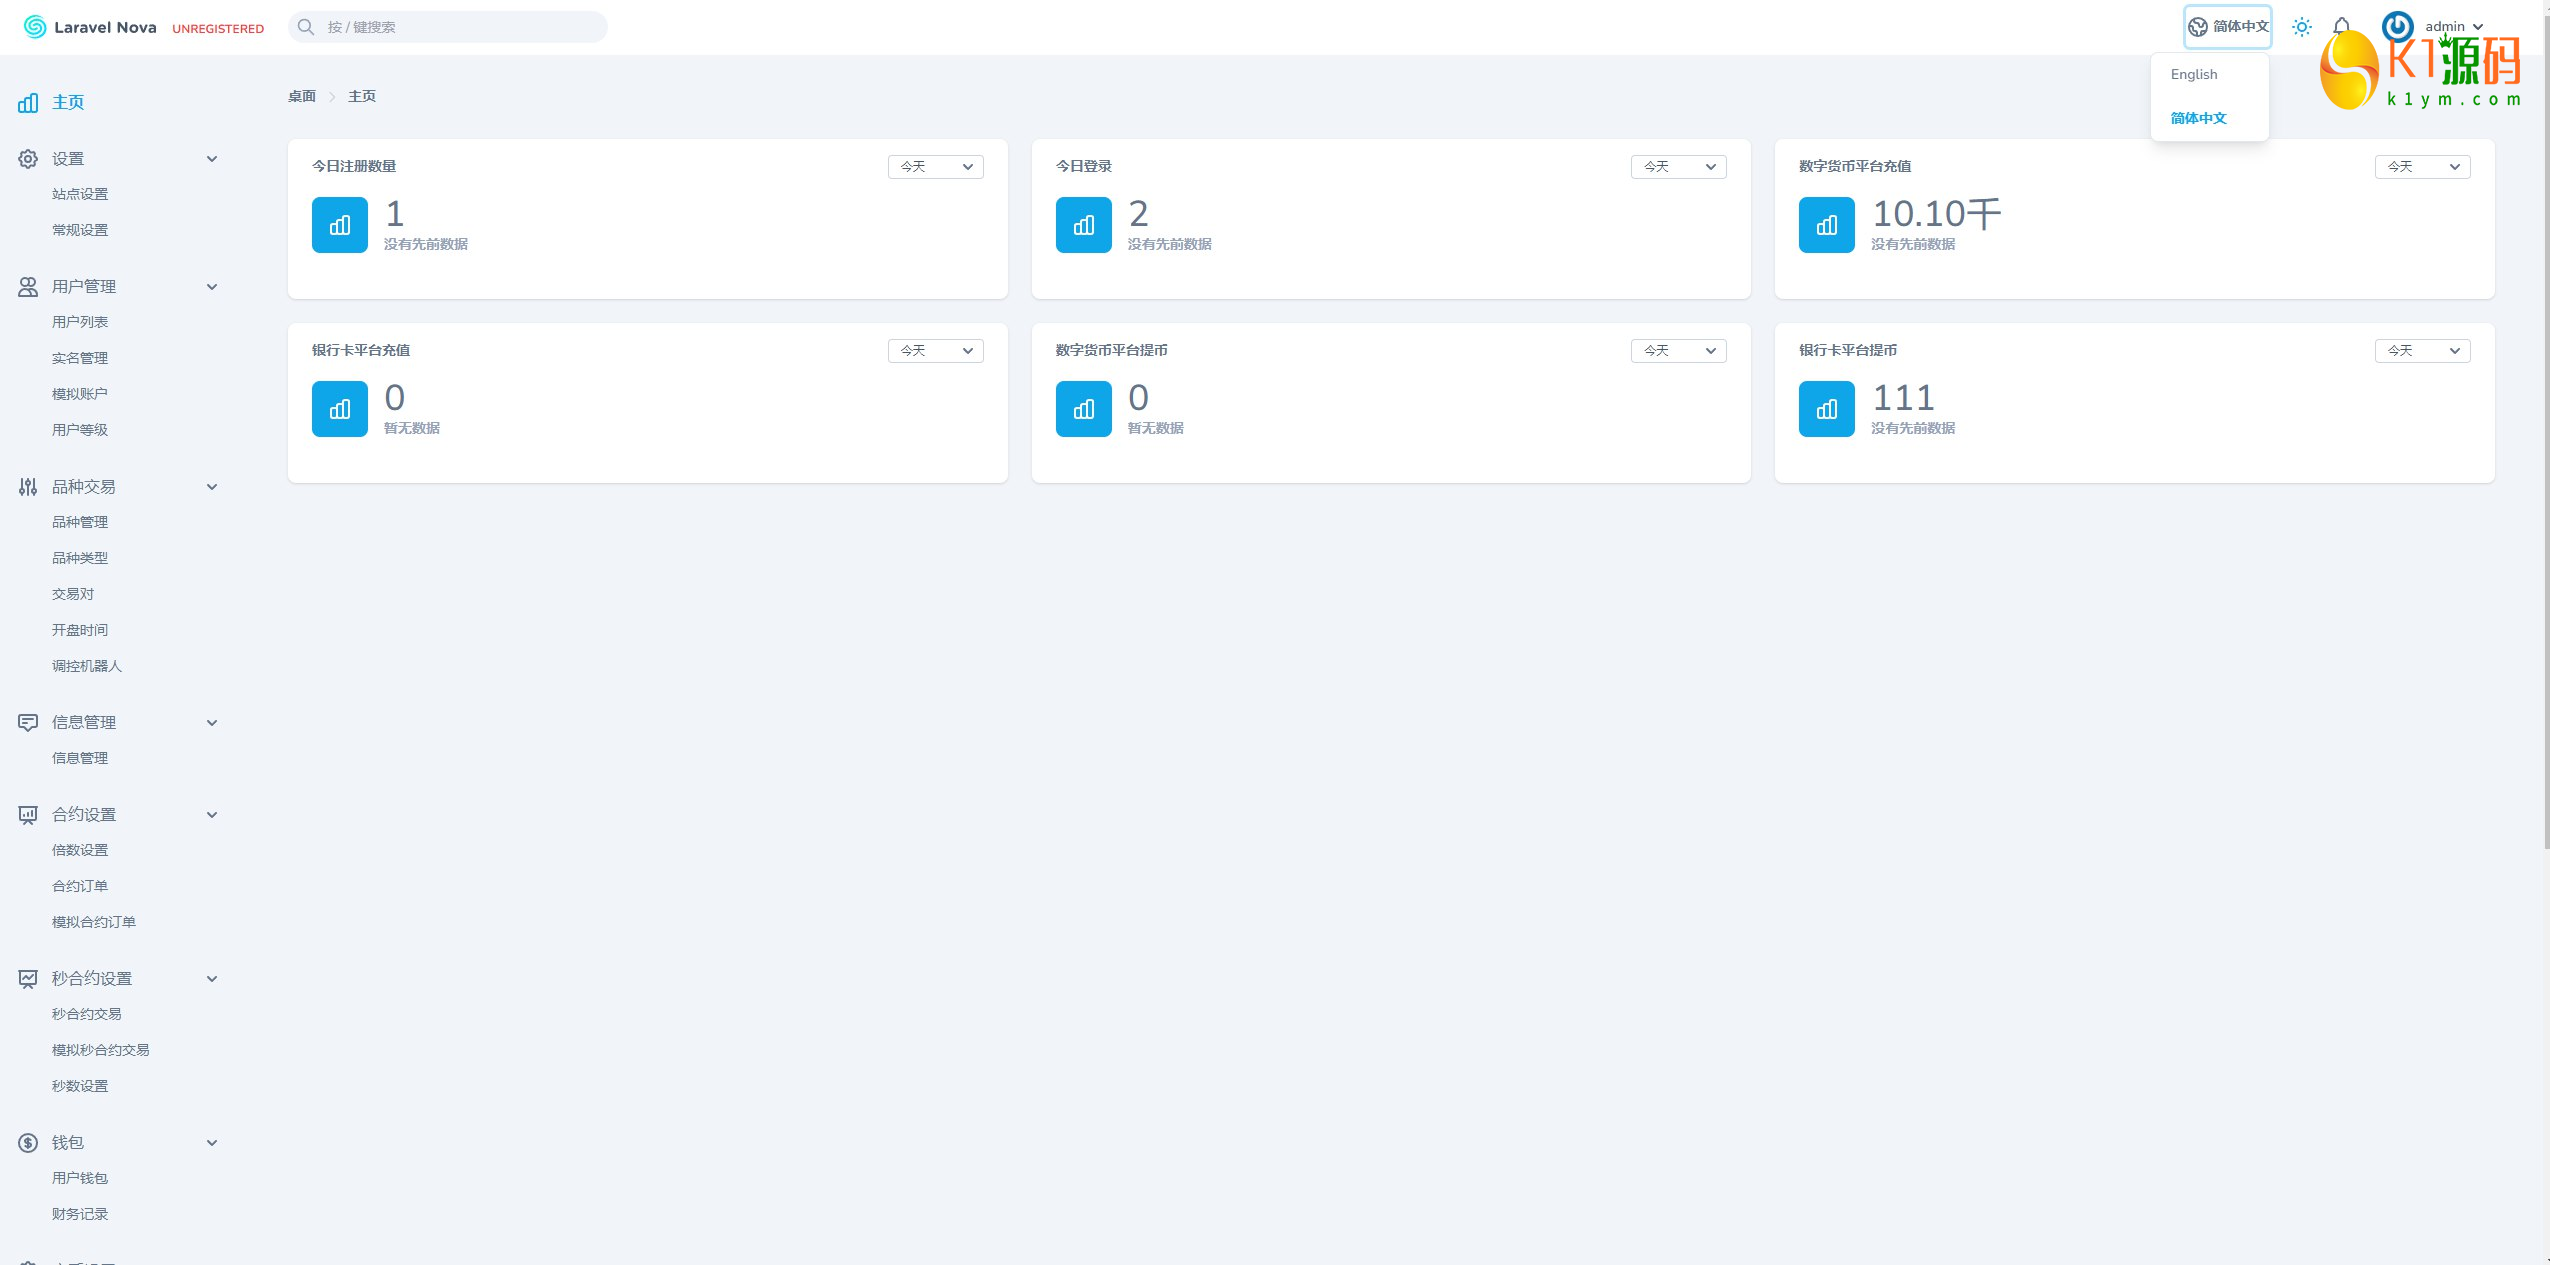
Task: Click the 信息管理 chat bubble icon
Action: click(28, 723)
